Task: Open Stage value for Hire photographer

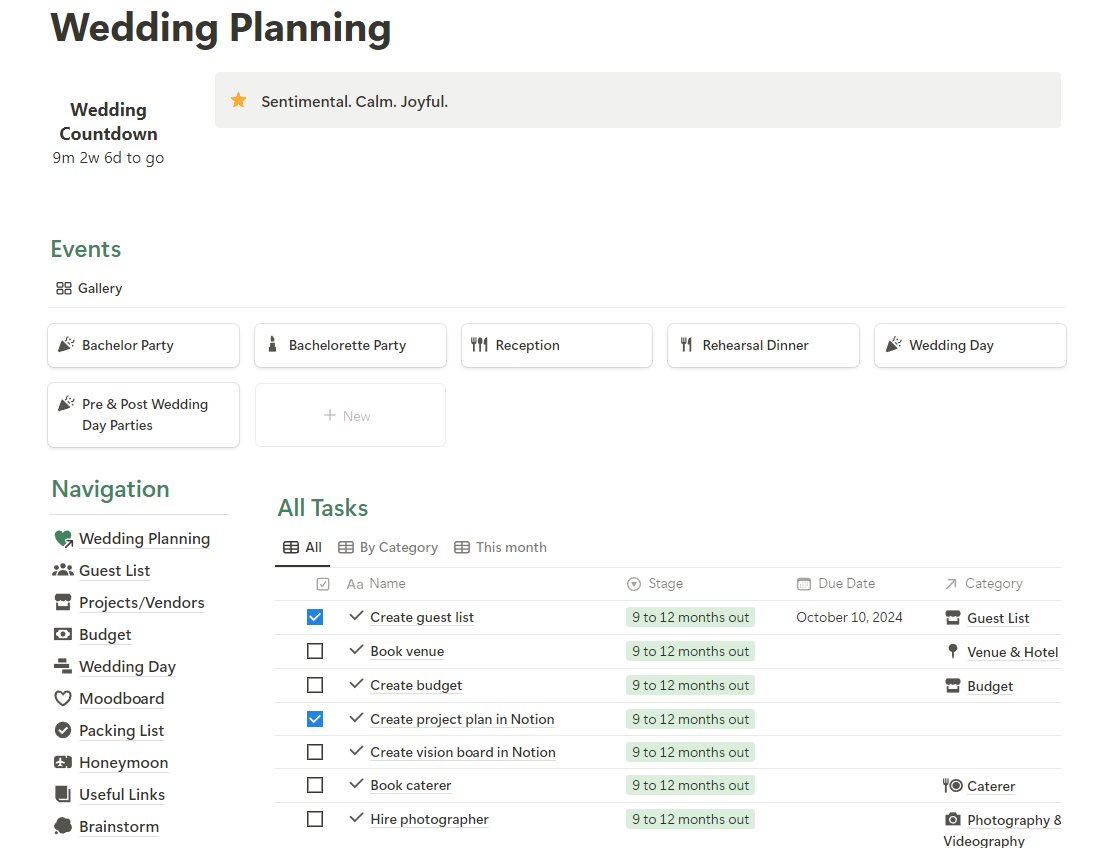Action: 690,819
